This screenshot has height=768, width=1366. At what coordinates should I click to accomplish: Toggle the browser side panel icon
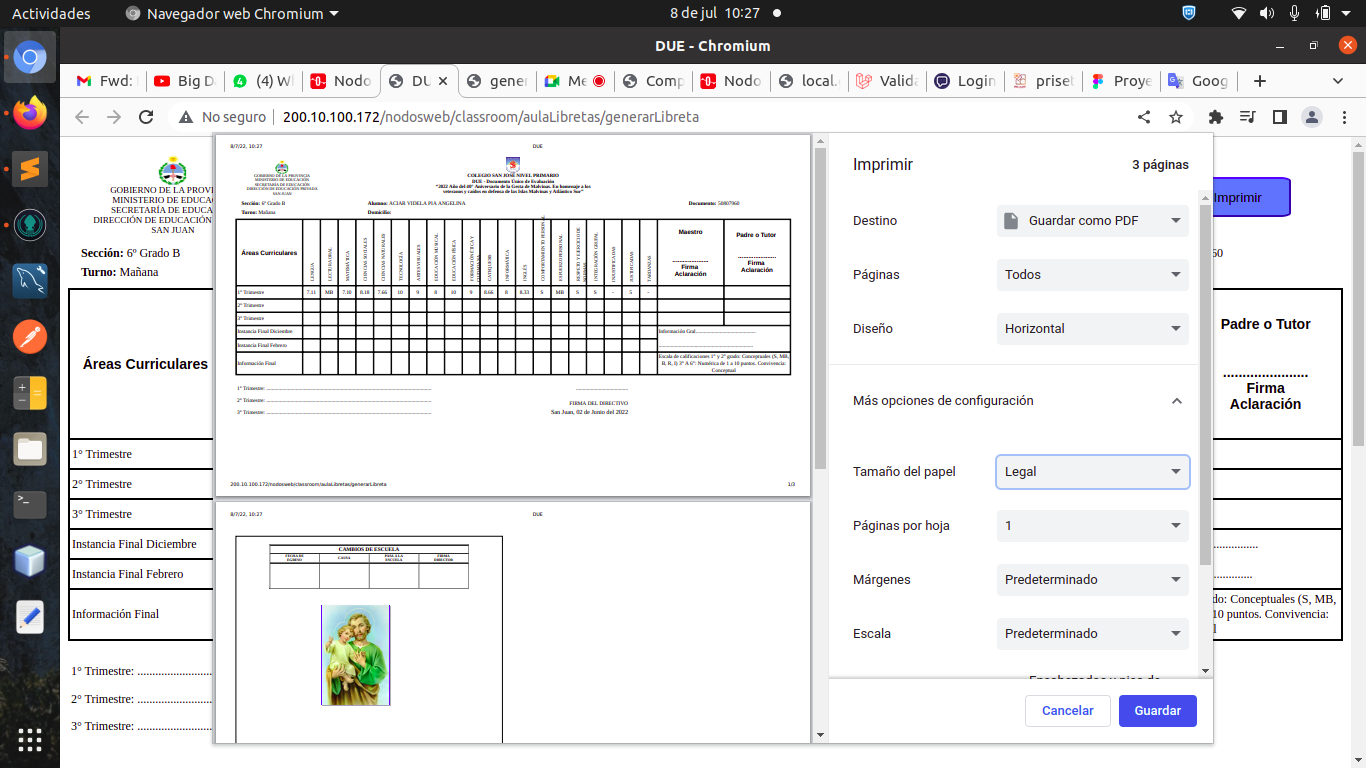click(1279, 117)
